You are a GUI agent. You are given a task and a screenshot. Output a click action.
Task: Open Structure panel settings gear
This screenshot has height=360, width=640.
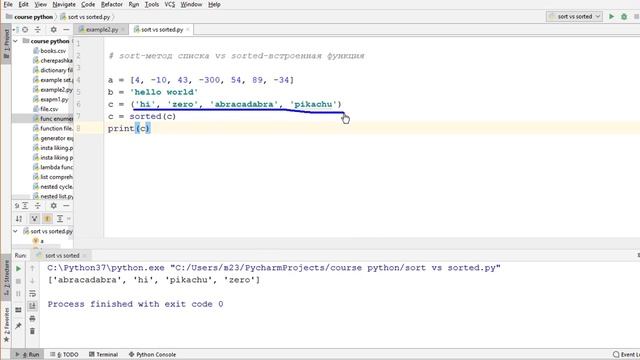(53, 206)
